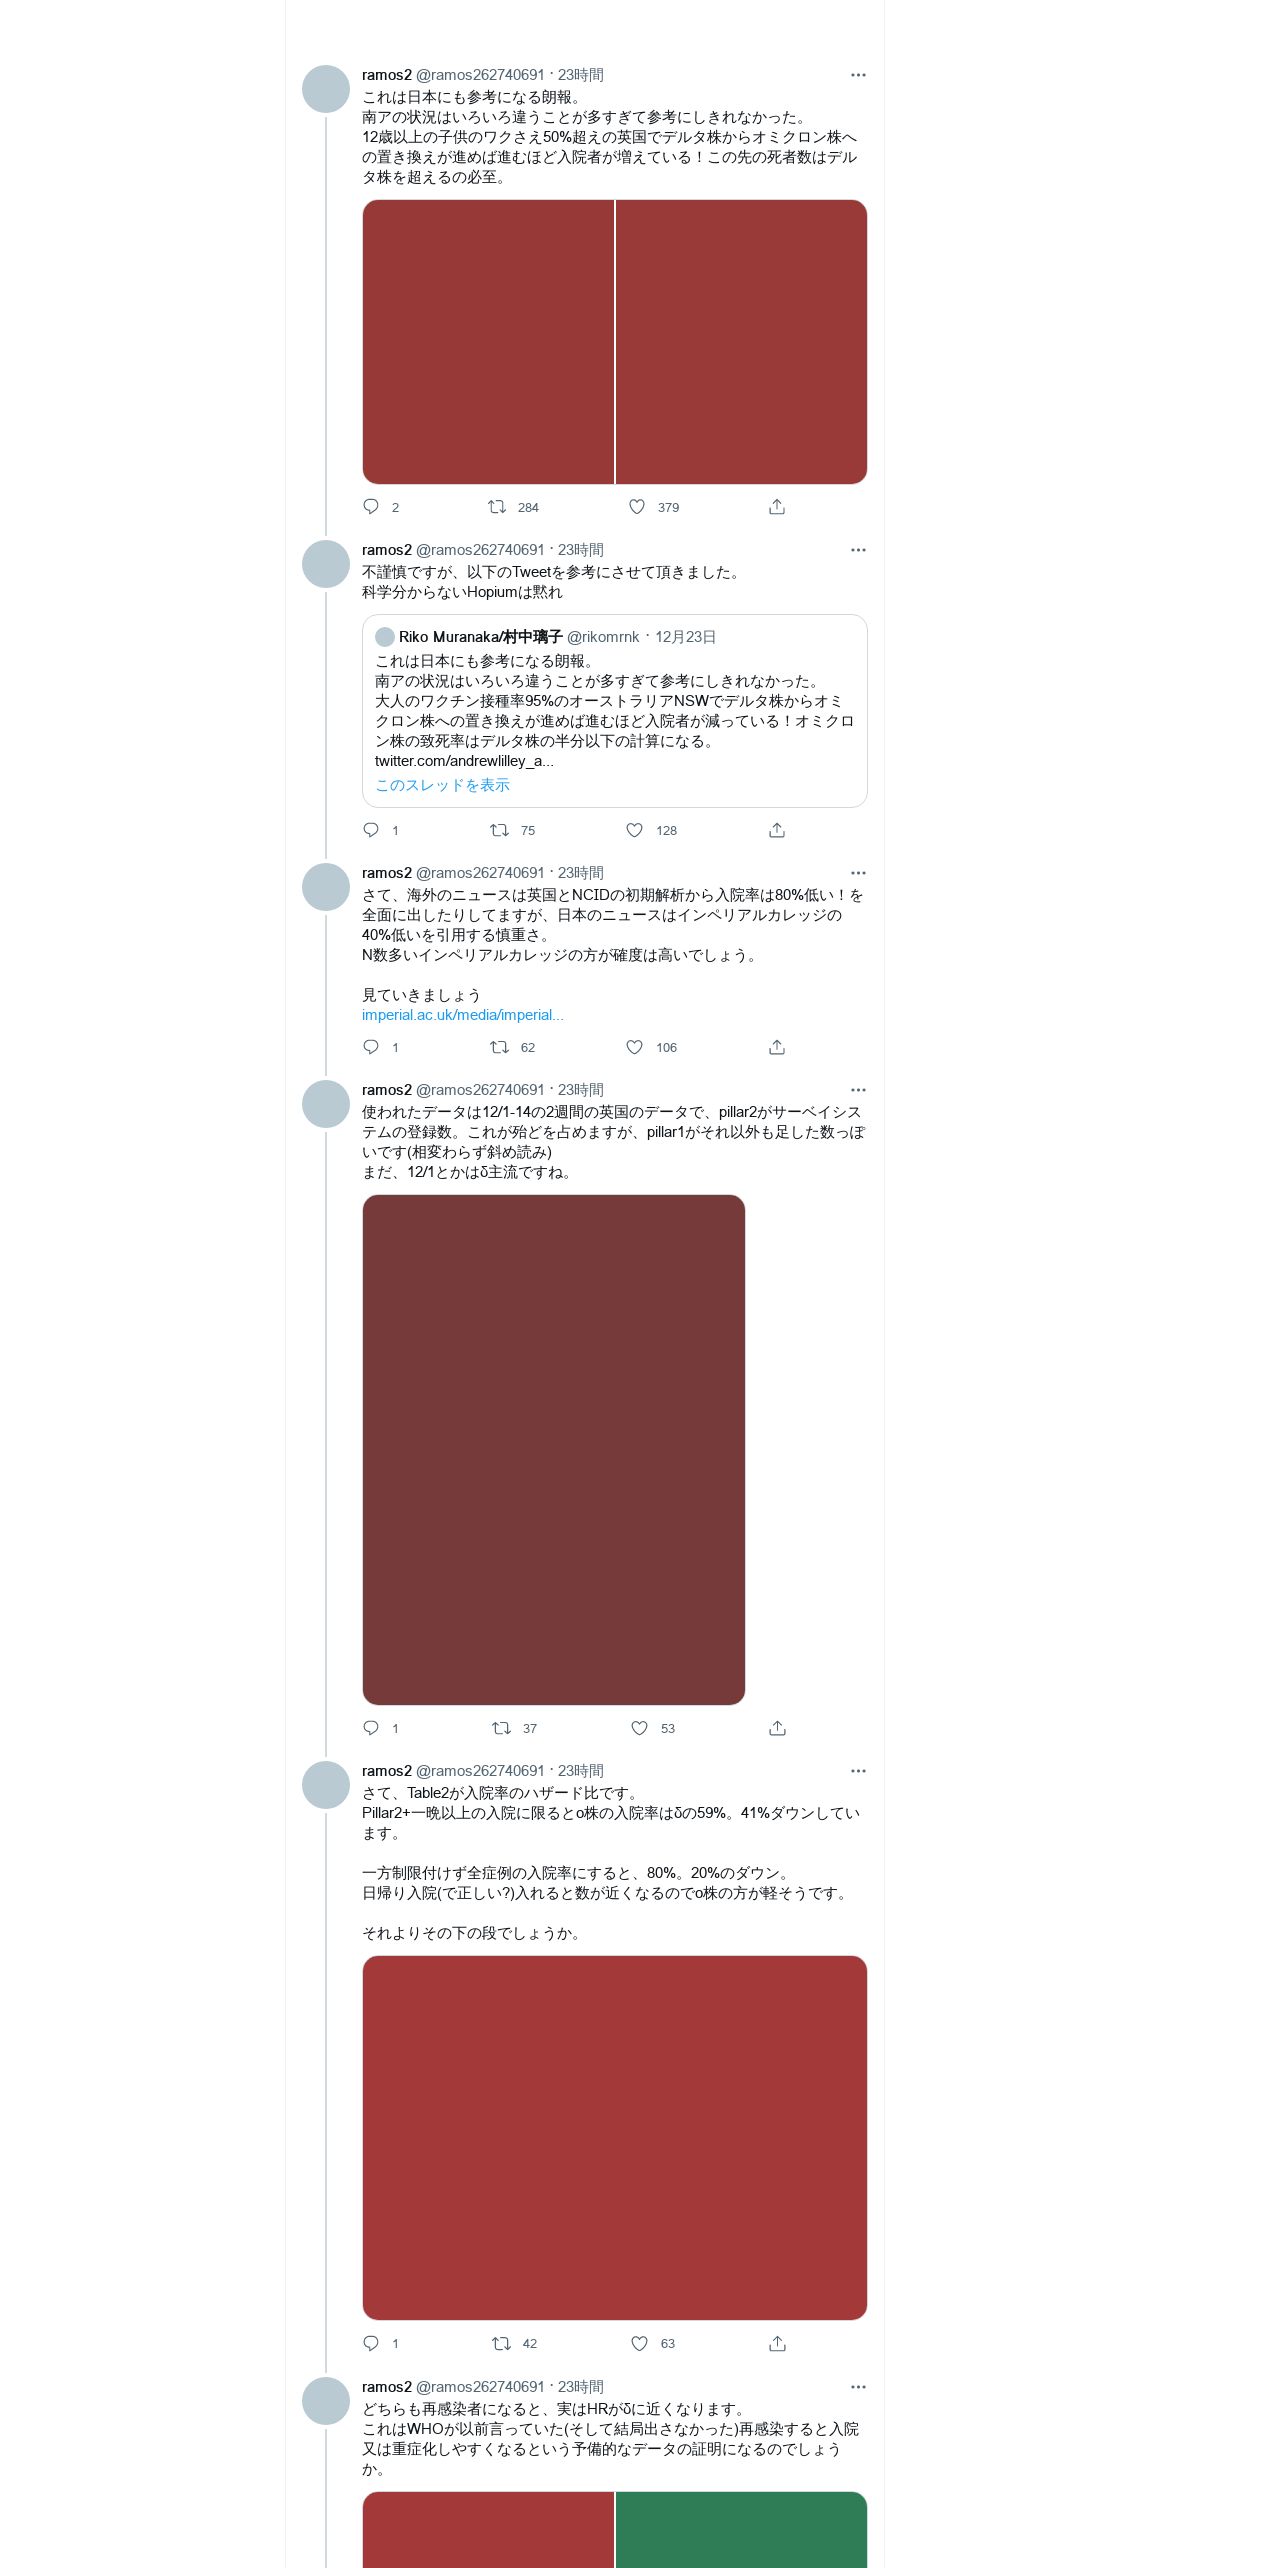The width and height of the screenshot is (1284, 2568).
Task: Open the left red image in first tweet
Action: (488, 342)
